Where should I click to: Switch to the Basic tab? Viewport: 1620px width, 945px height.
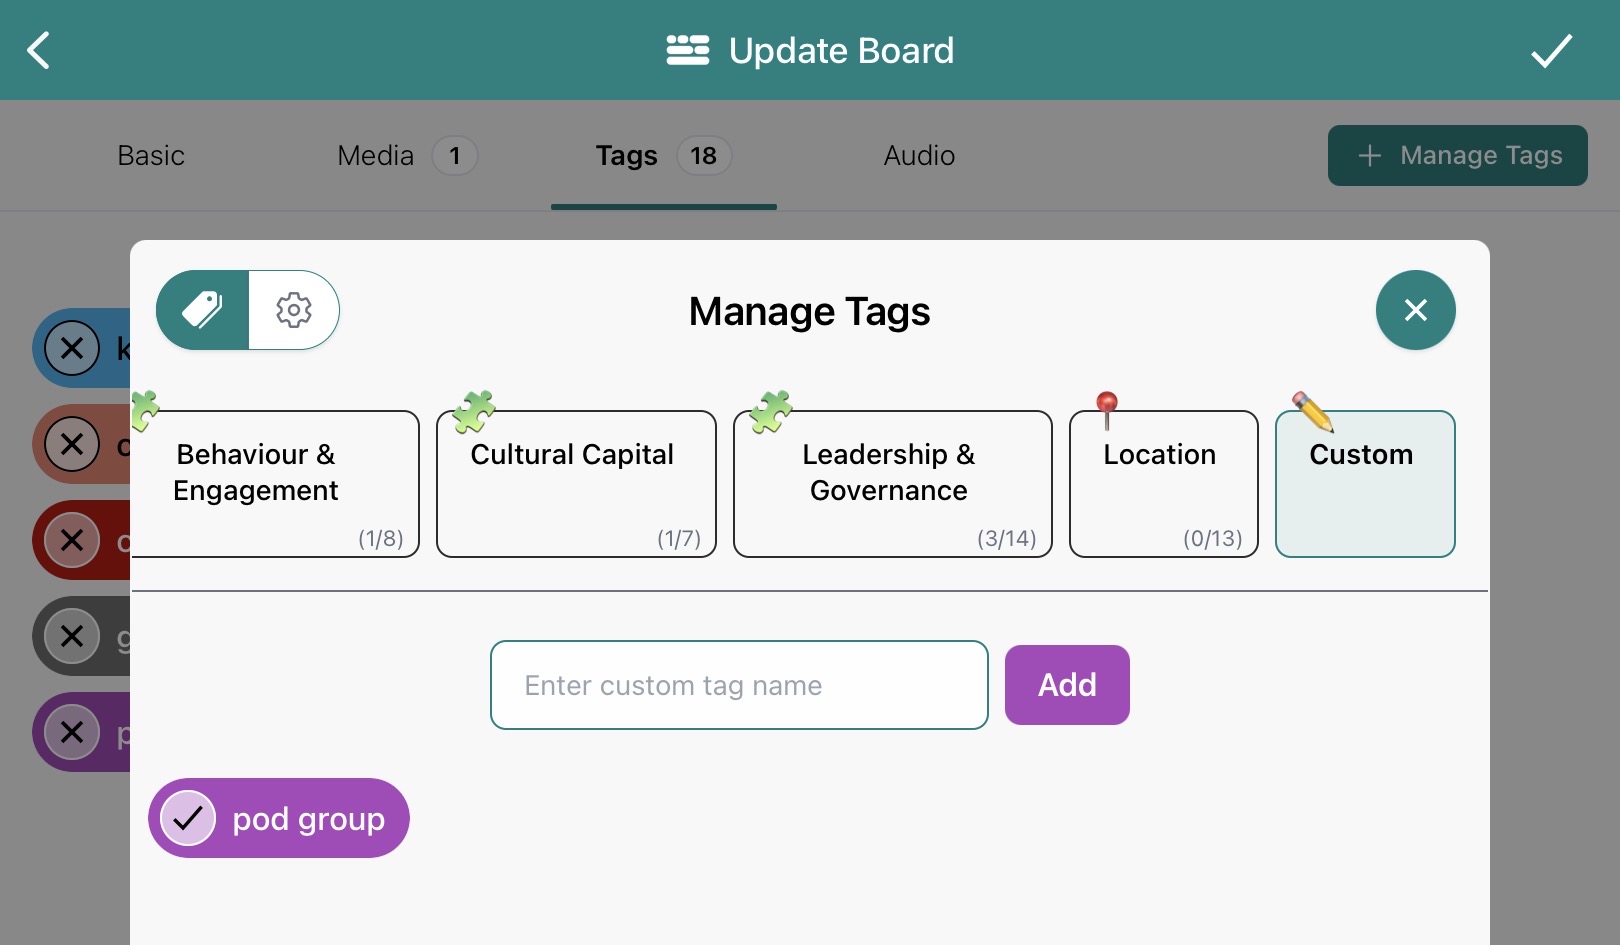pos(151,155)
